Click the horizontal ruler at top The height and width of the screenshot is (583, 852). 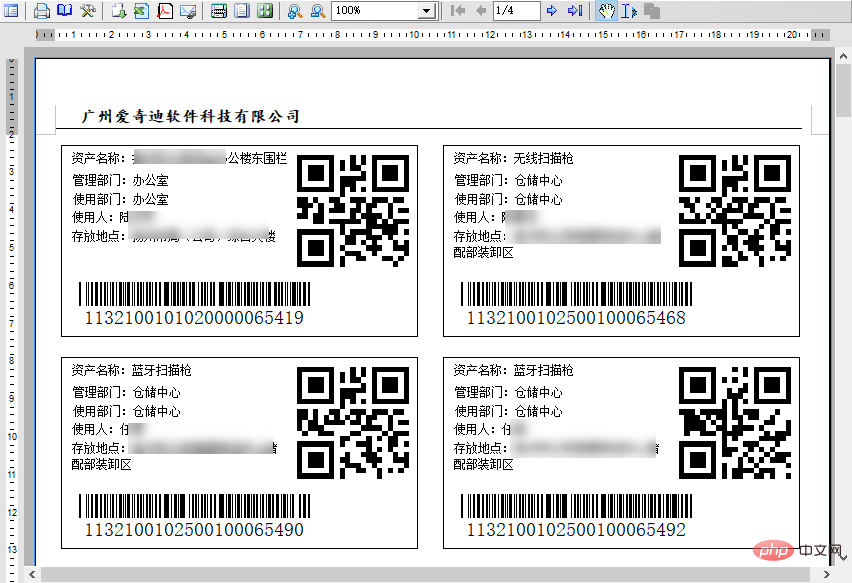tap(433, 35)
